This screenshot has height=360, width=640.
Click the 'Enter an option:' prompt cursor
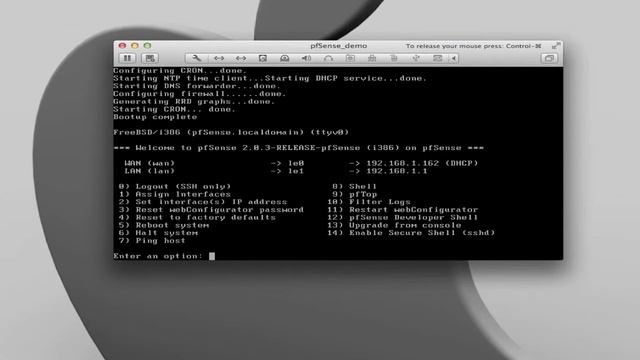(x=212, y=256)
